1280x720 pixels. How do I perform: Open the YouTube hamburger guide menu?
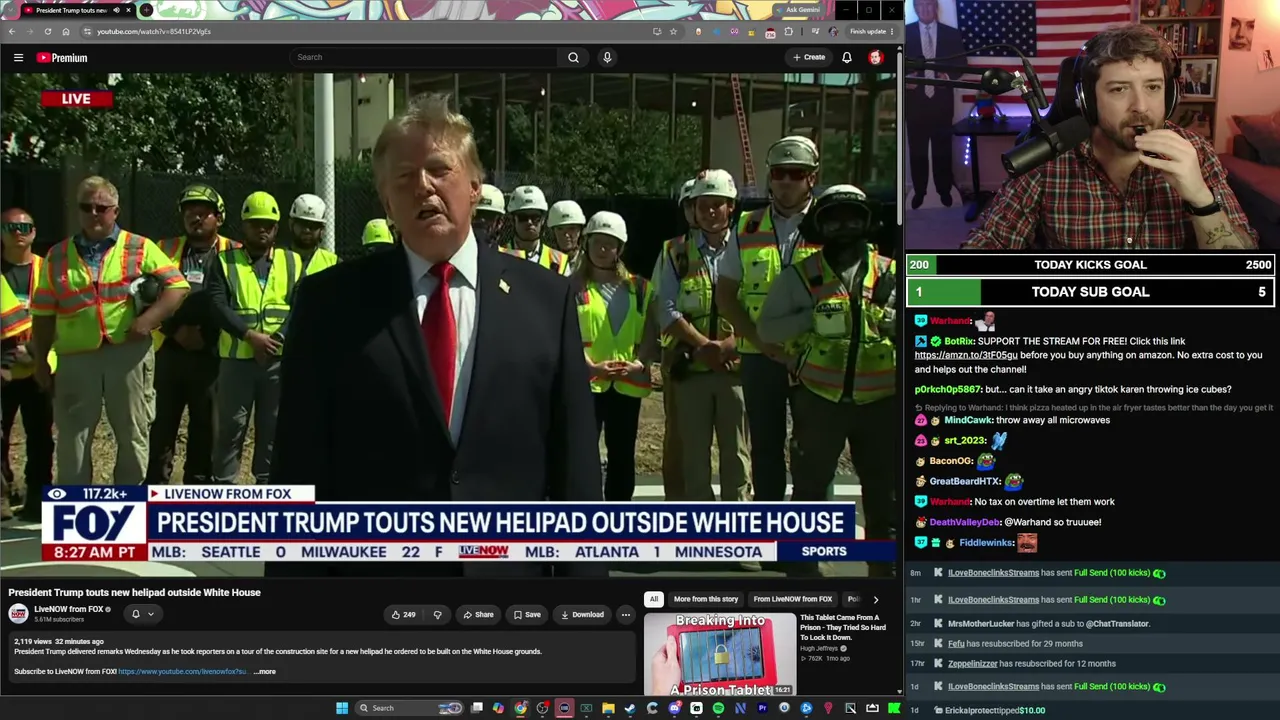coord(18,57)
